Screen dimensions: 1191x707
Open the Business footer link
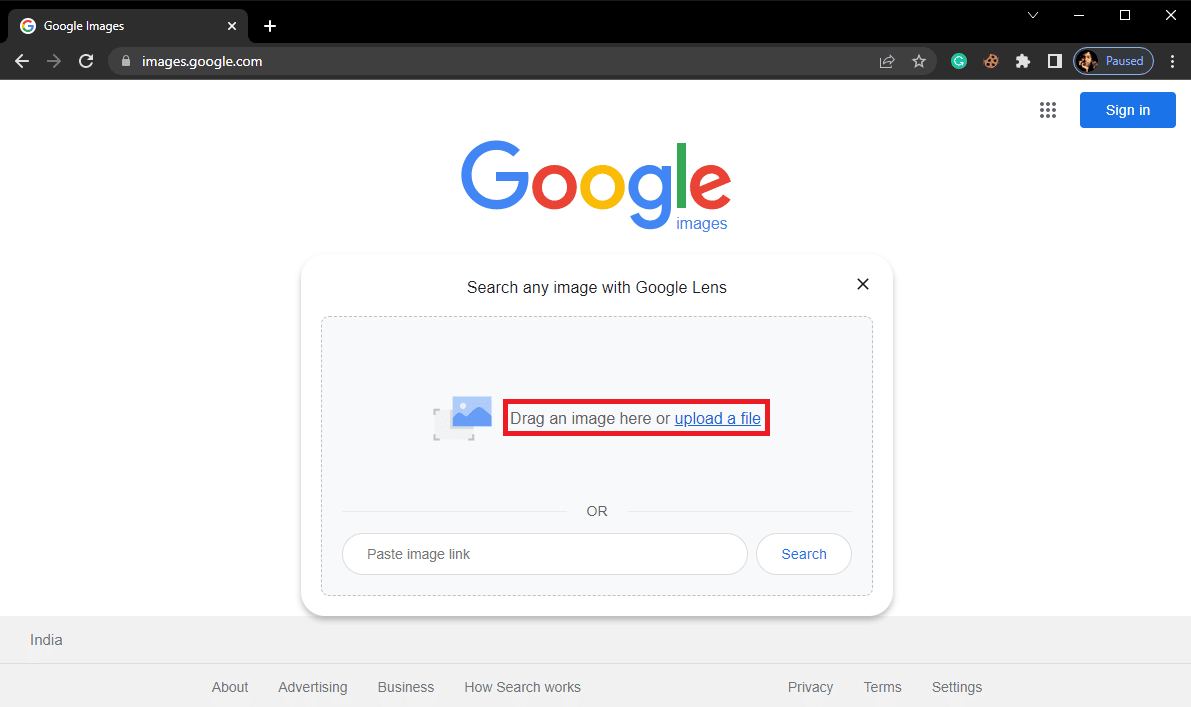click(406, 687)
